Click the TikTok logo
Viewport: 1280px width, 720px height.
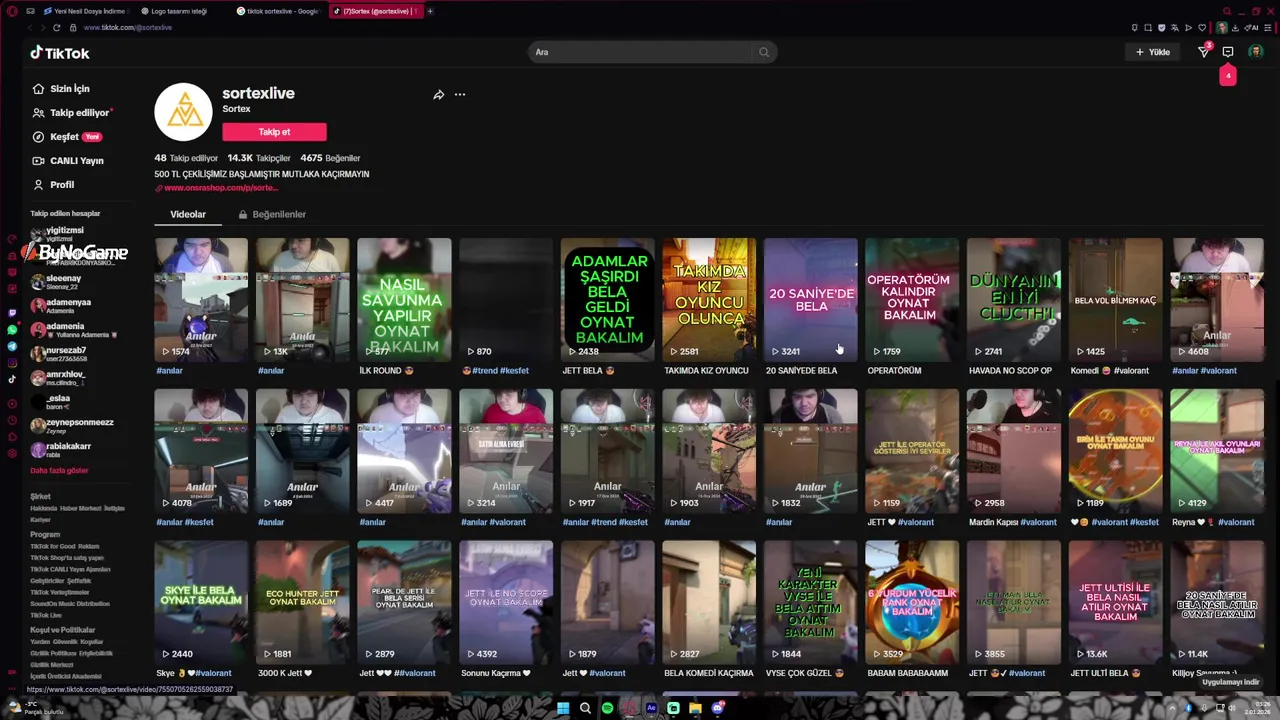click(60, 53)
